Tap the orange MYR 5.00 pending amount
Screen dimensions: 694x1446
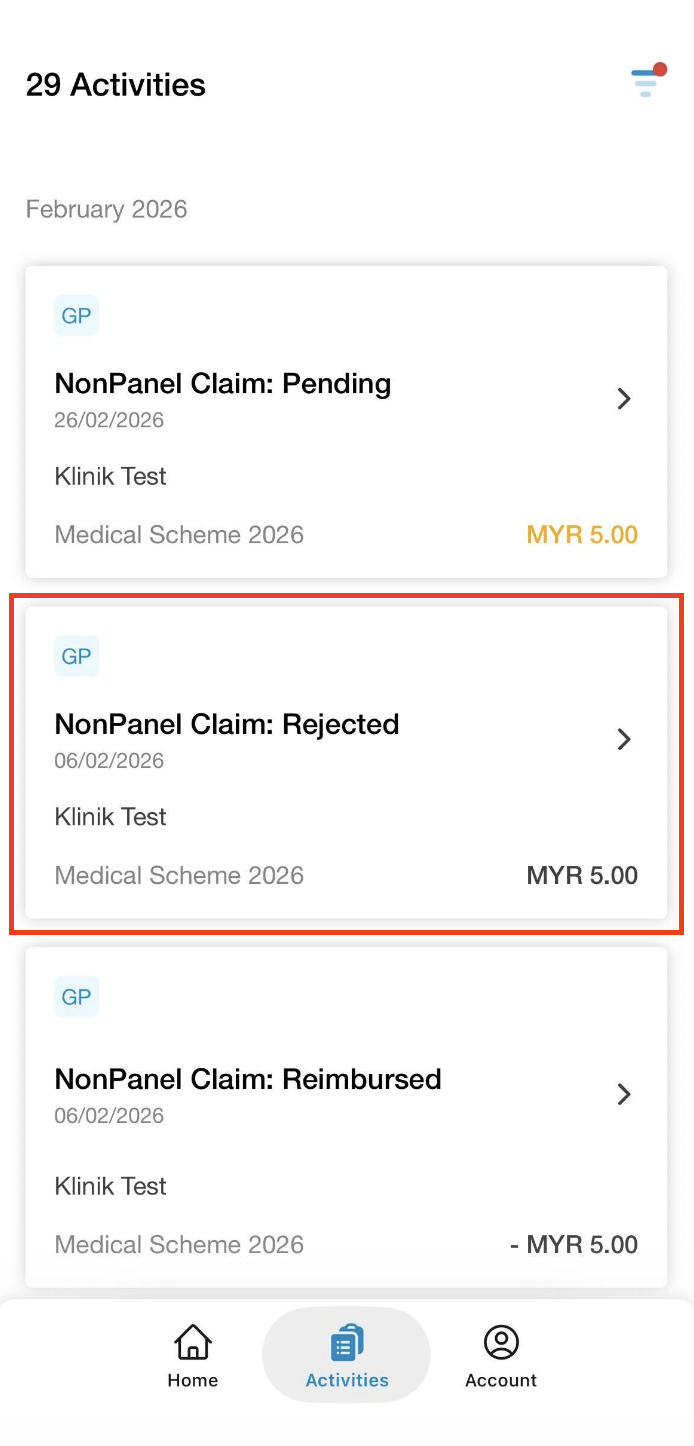[x=582, y=535]
